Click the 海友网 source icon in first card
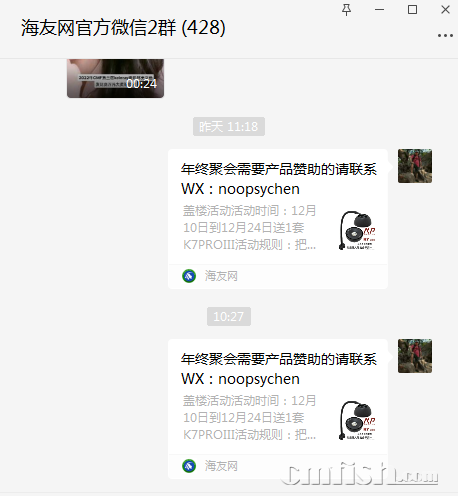 189,276
